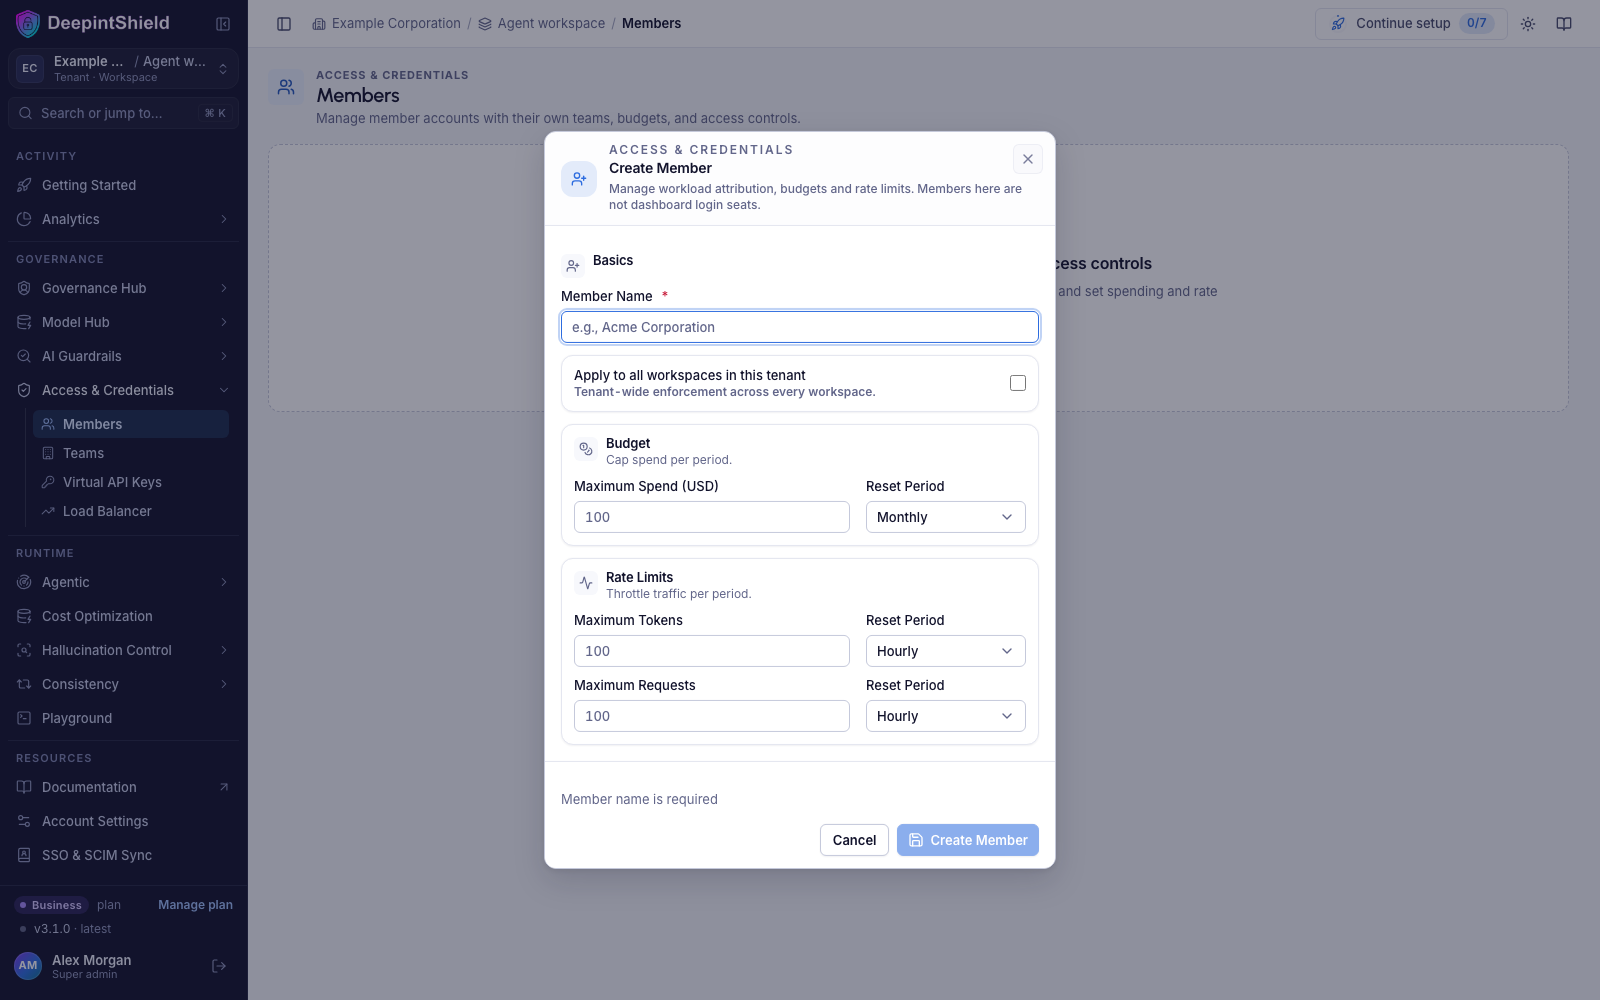
Task: Click the logout icon next to Alex Morgan
Action: click(x=219, y=966)
